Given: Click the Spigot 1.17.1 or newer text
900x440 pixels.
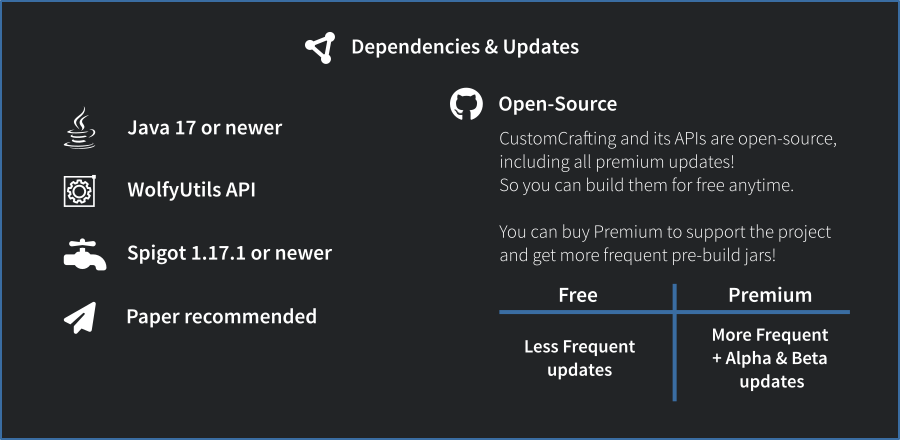Looking at the screenshot, I should click(229, 253).
